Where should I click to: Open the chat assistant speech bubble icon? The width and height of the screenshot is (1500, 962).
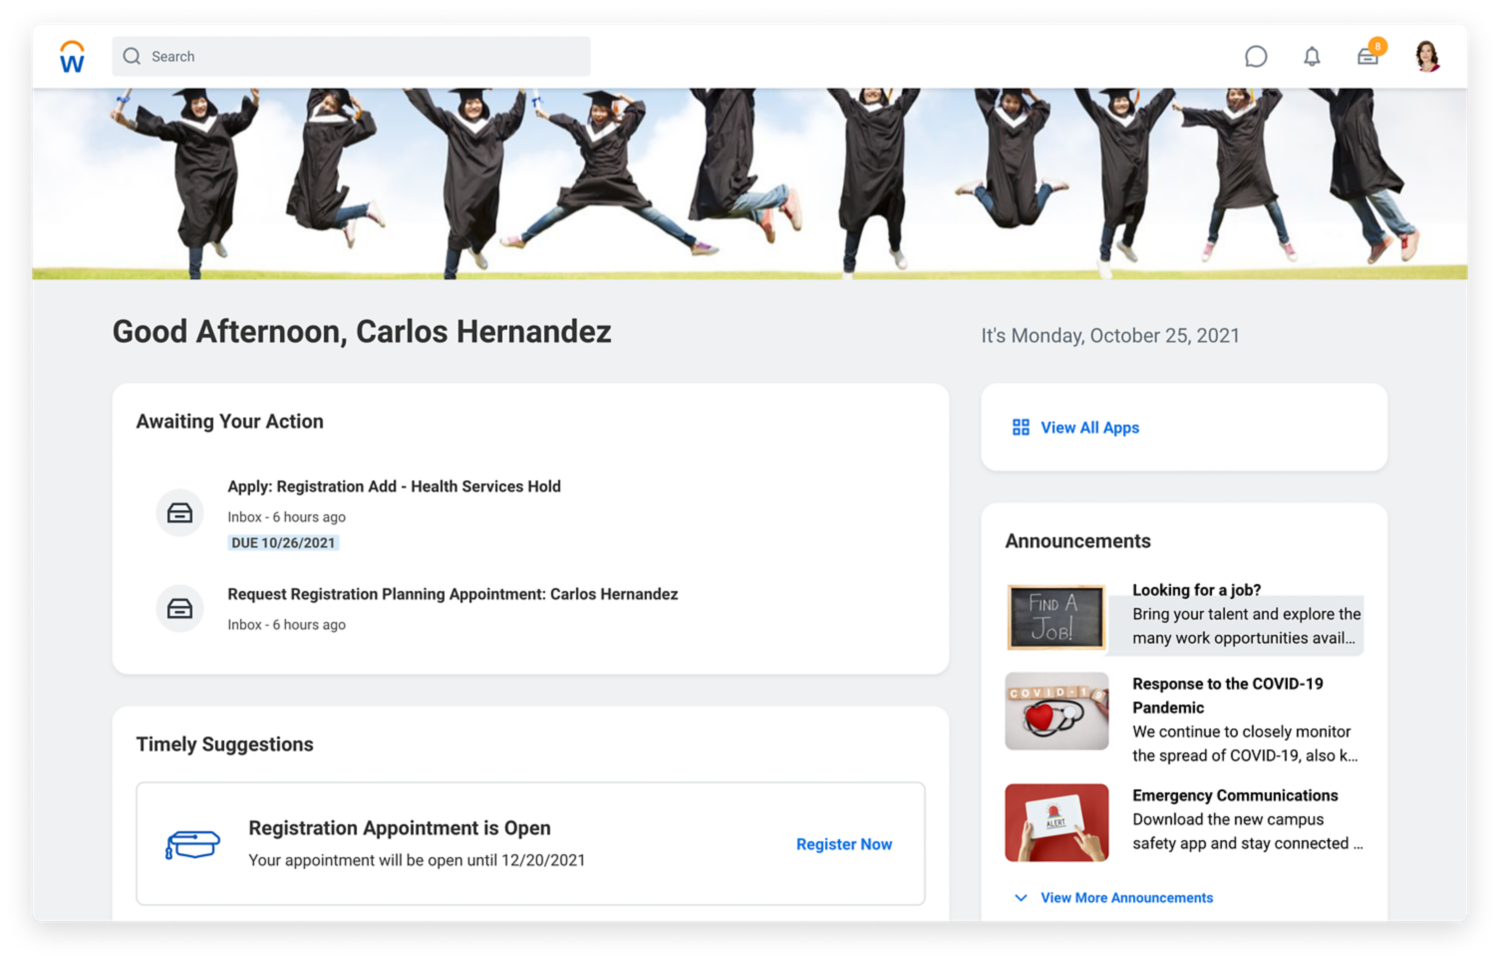pos(1256,57)
